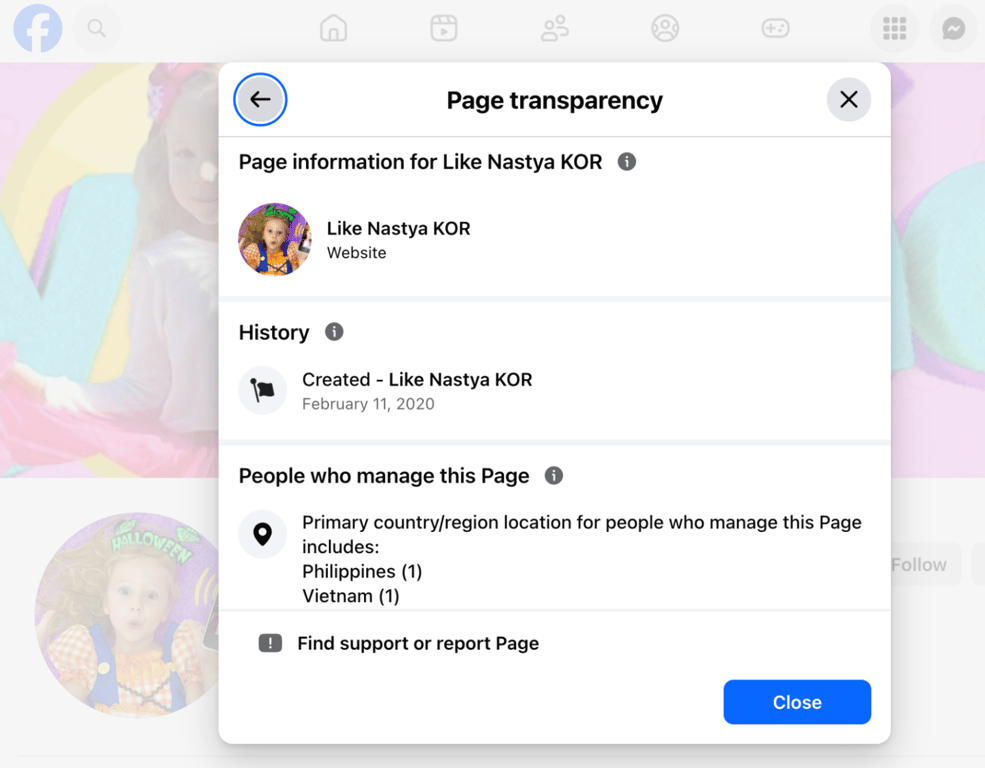Open Facebook search magnifier
The width and height of the screenshot is (985, 768).
[96, 28]
